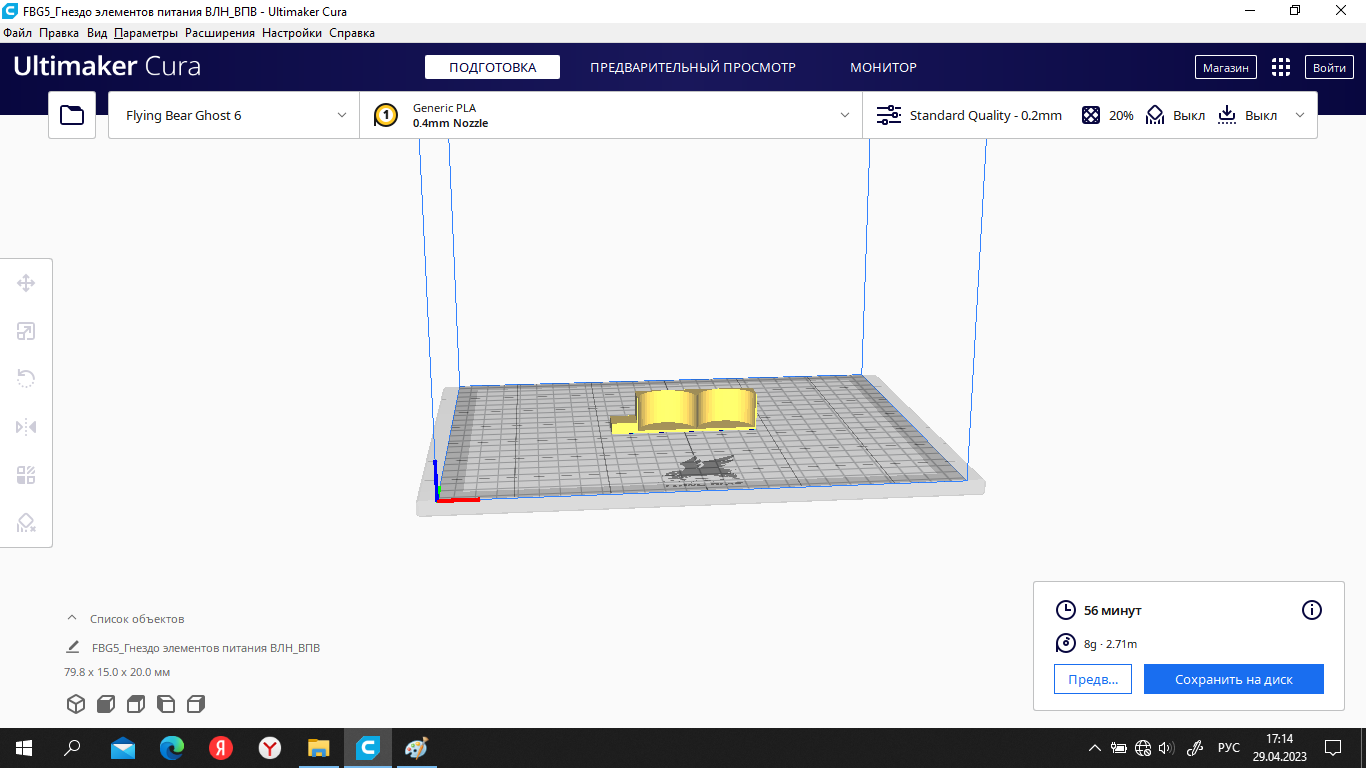Open clock and date in taskbar
1366x768 pixels.
pos(1279,748)
